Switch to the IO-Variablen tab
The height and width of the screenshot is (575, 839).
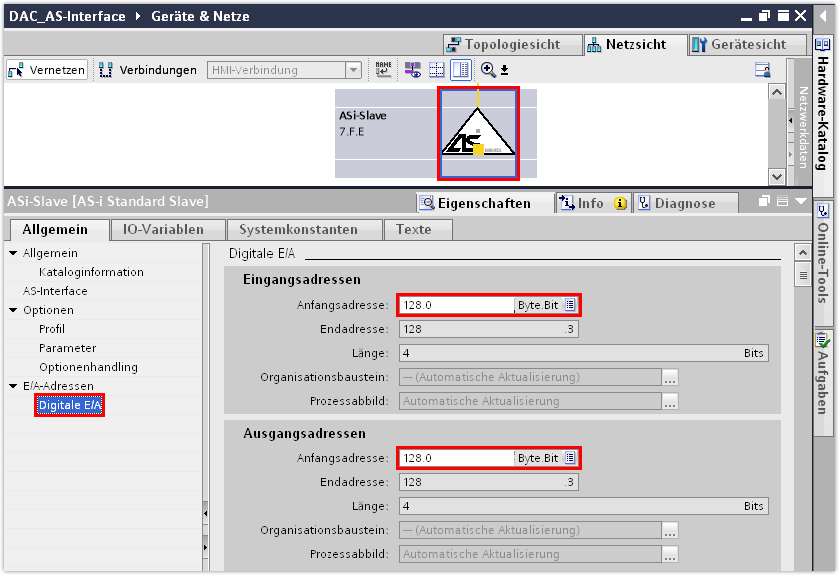[x=163, y=229]
